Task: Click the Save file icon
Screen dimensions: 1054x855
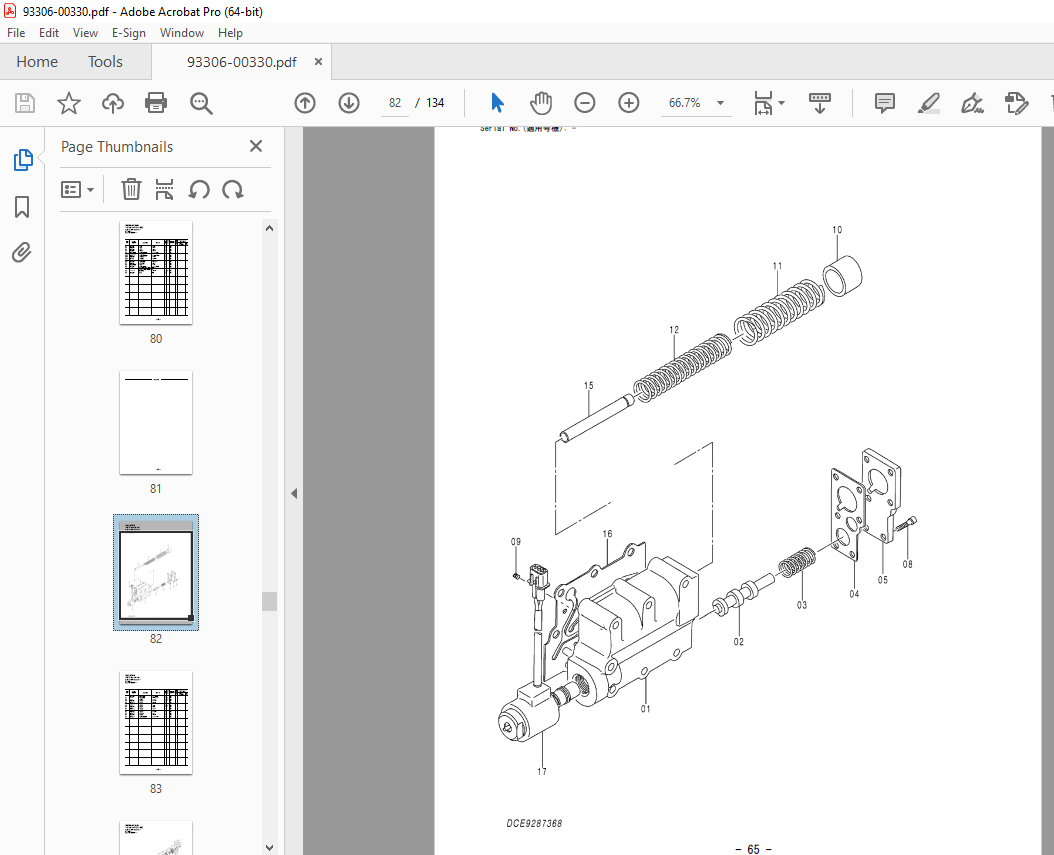Action: (25, 103)
